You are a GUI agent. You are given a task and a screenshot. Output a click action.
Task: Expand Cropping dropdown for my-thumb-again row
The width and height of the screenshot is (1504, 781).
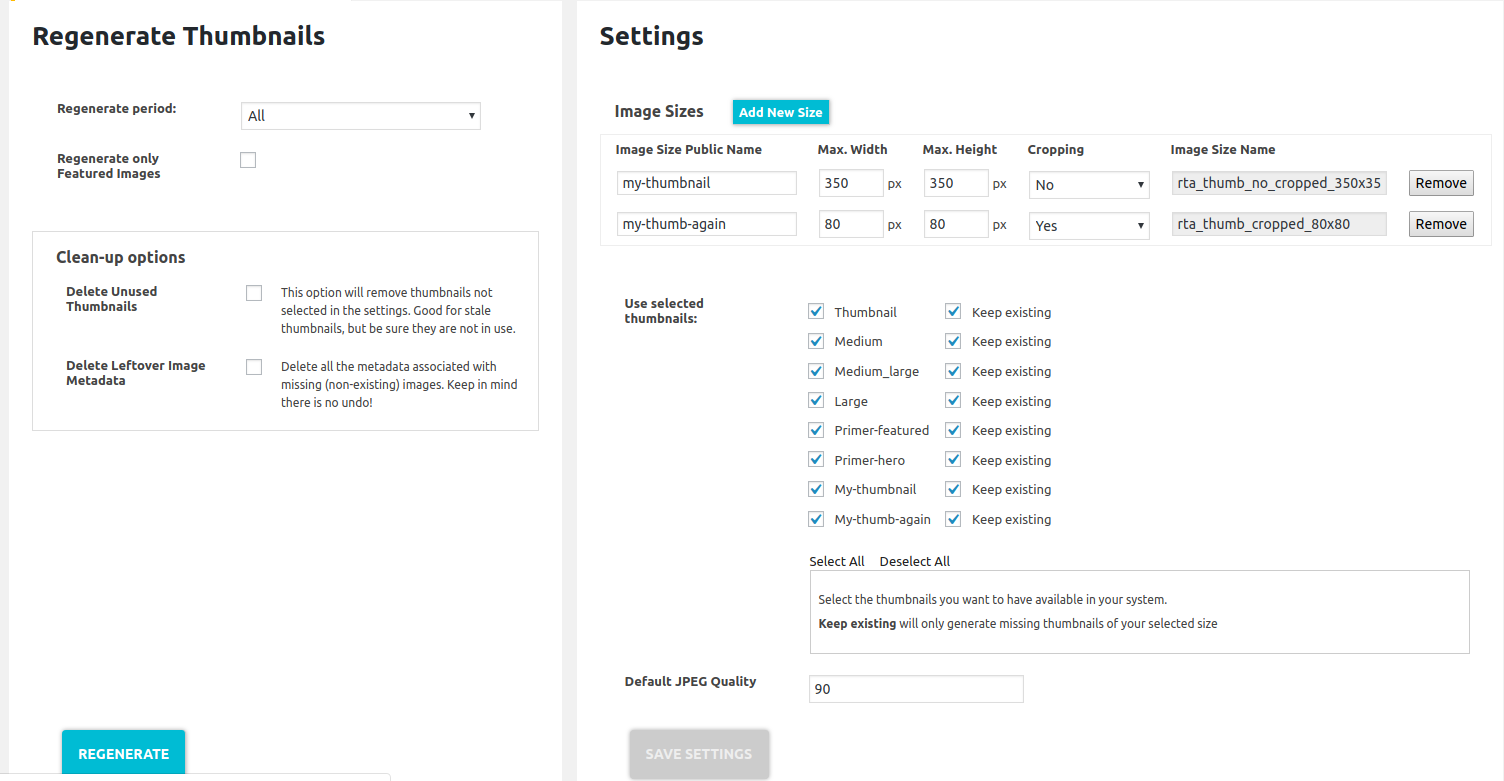click(x=1089, y=226)
